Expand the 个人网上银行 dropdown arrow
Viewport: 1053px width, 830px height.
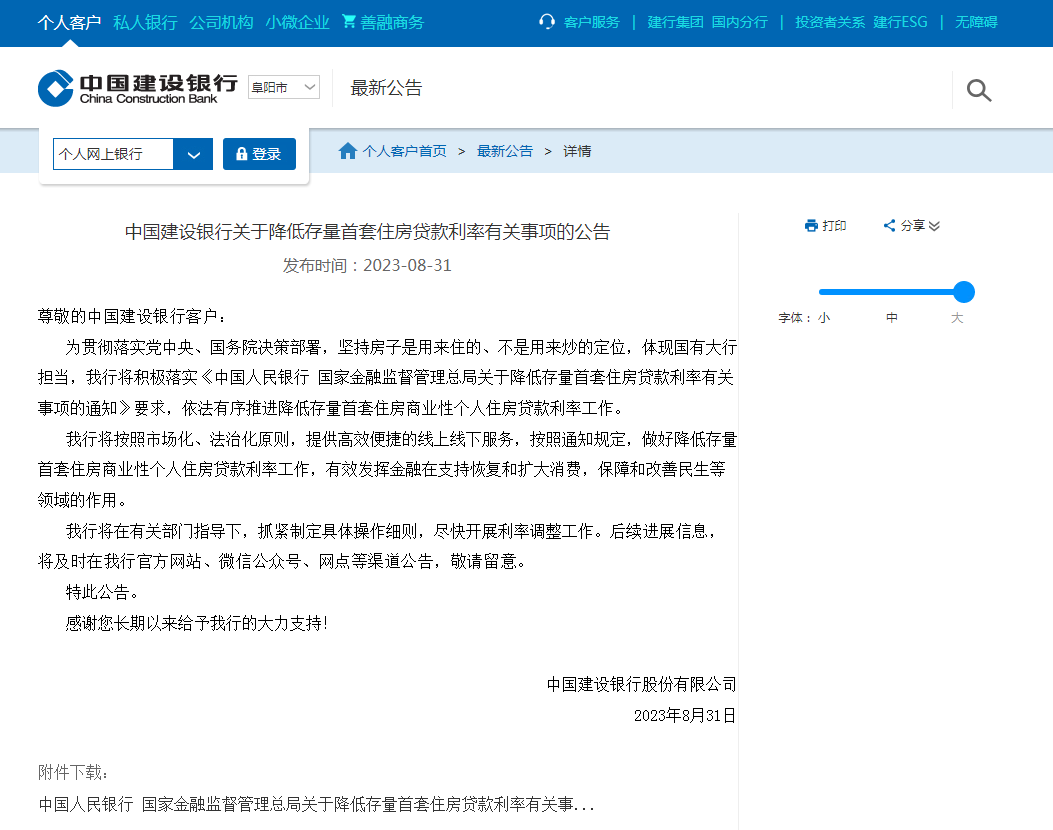193,154
